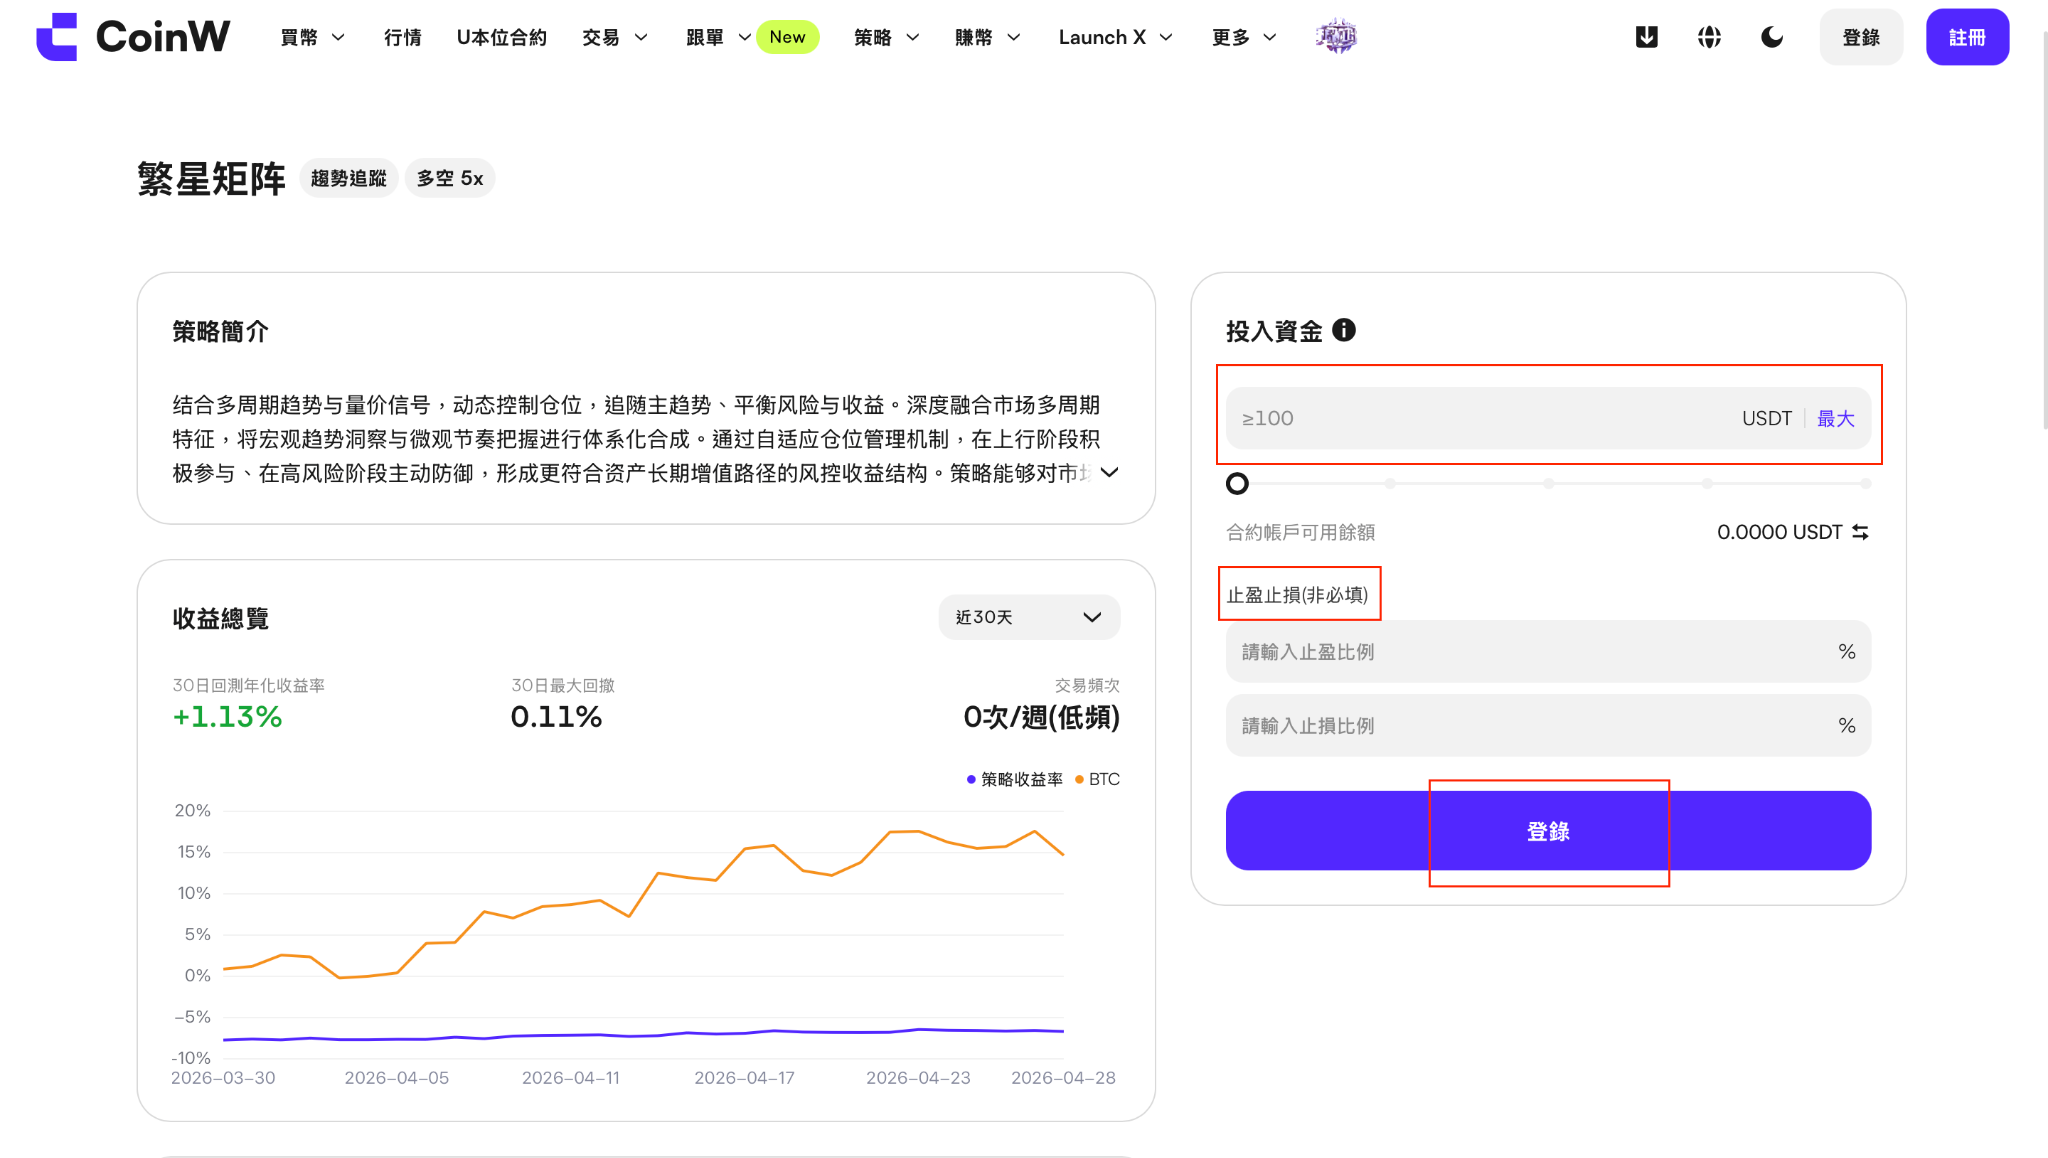
Task: Click the 50% mark on investment slider
Action: point(1548,484)
